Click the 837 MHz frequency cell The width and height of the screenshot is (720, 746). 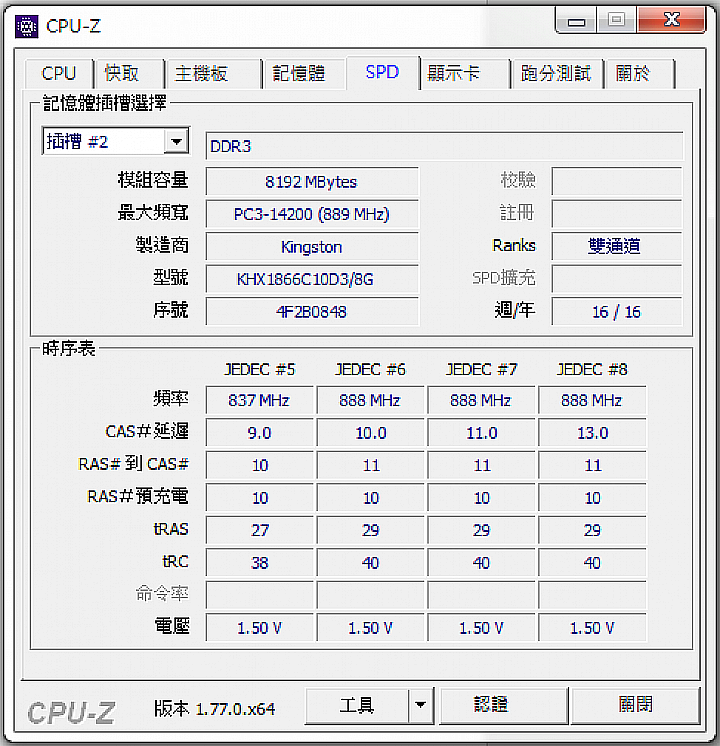click(x=259, y=400)
